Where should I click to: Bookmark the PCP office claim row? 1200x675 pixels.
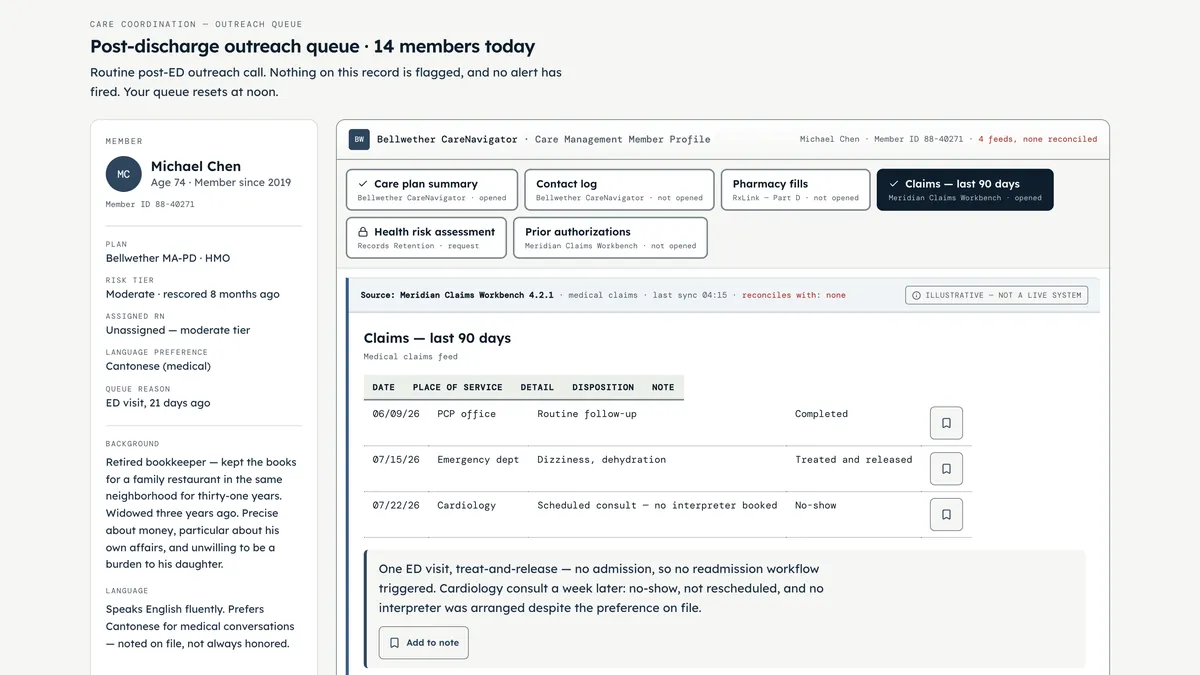[946, 422]
